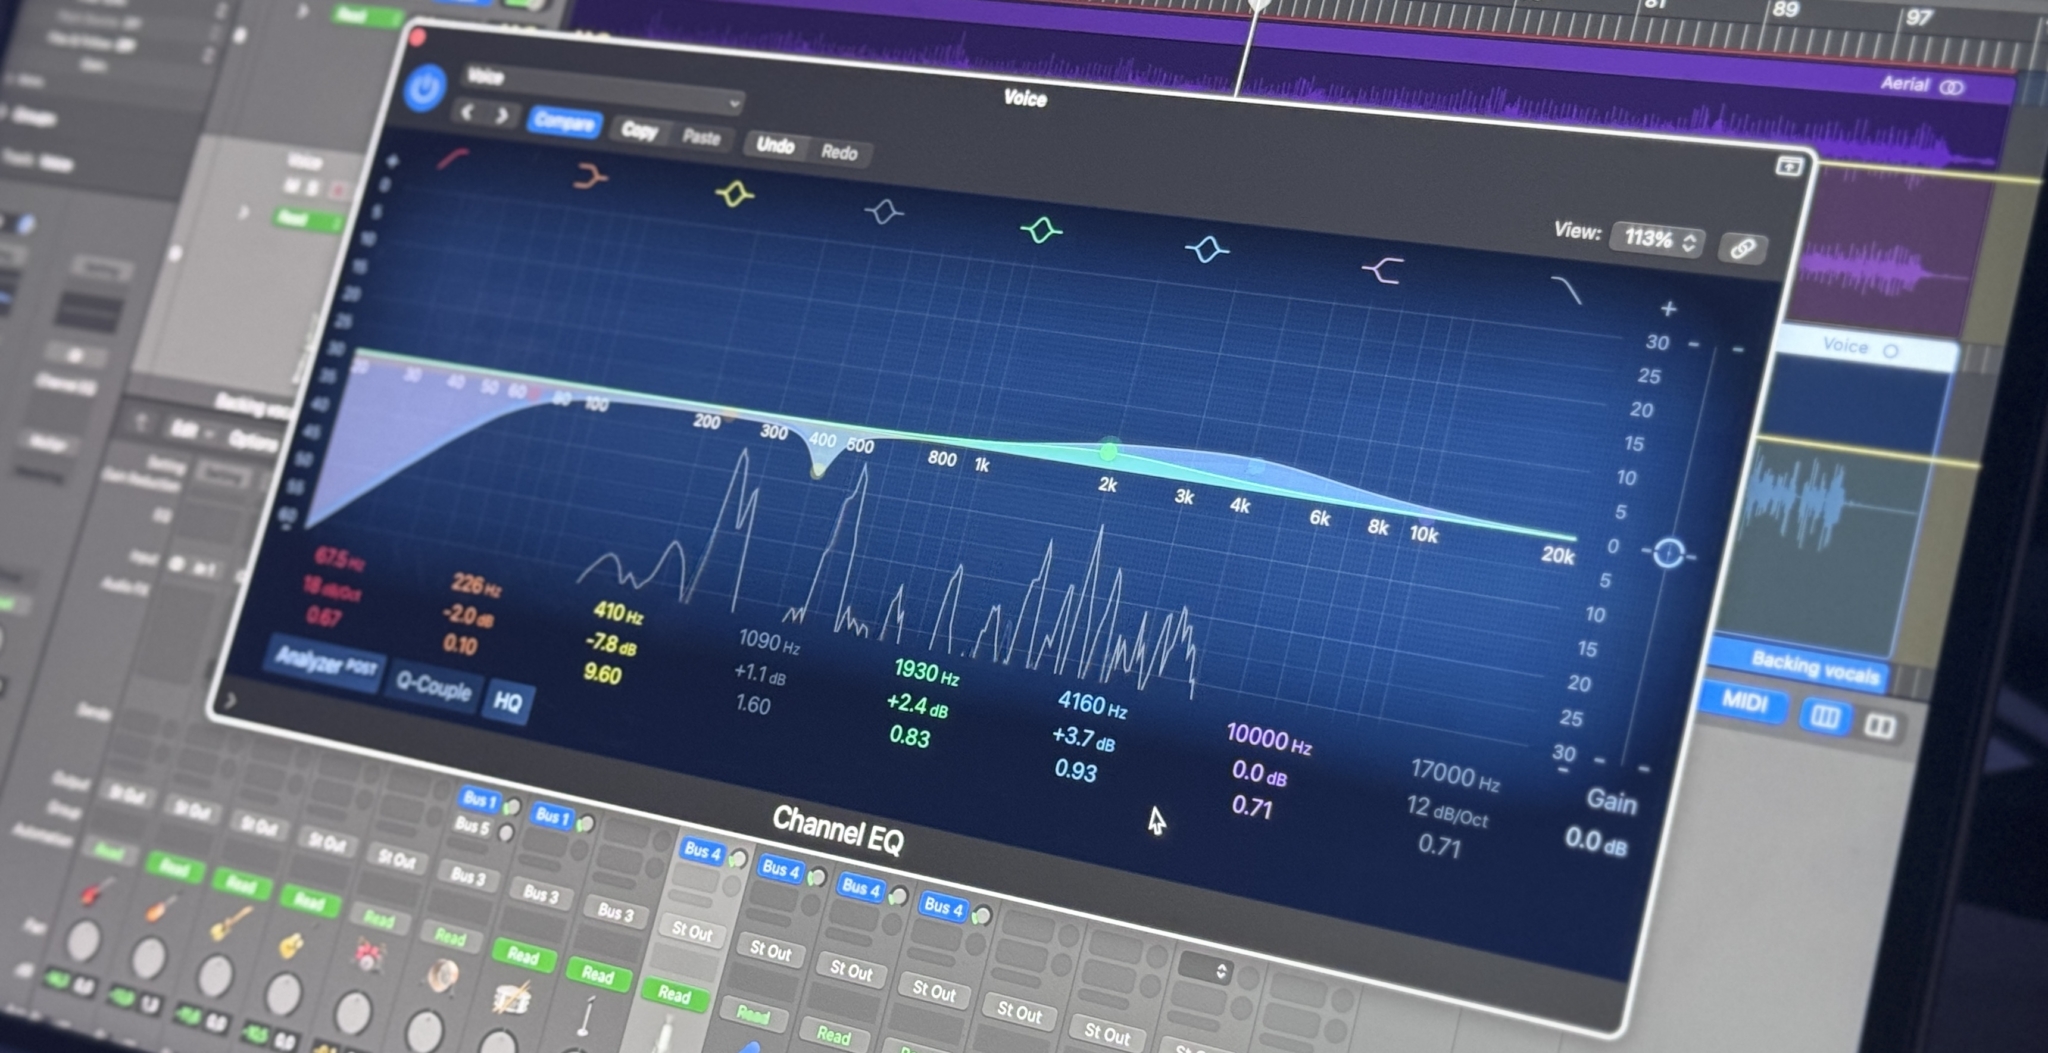The width and height of the screenshot is (2048, 1053).
Task: Select the Gain slider handle at 0 dB
Action: pyautogui.click(x=1668, y=553)
